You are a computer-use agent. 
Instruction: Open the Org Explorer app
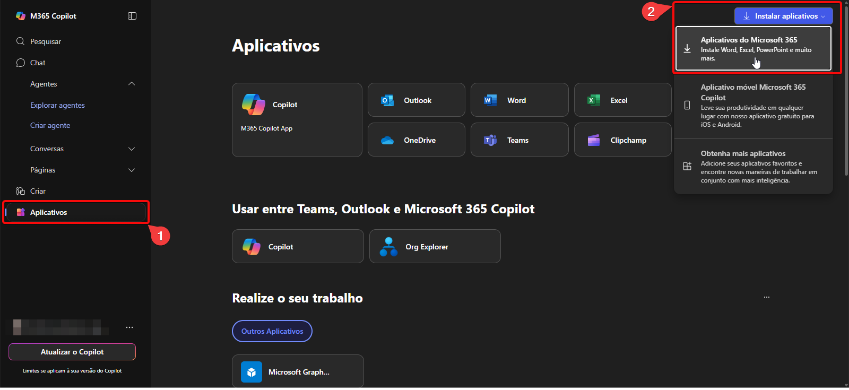coord(435,246)
